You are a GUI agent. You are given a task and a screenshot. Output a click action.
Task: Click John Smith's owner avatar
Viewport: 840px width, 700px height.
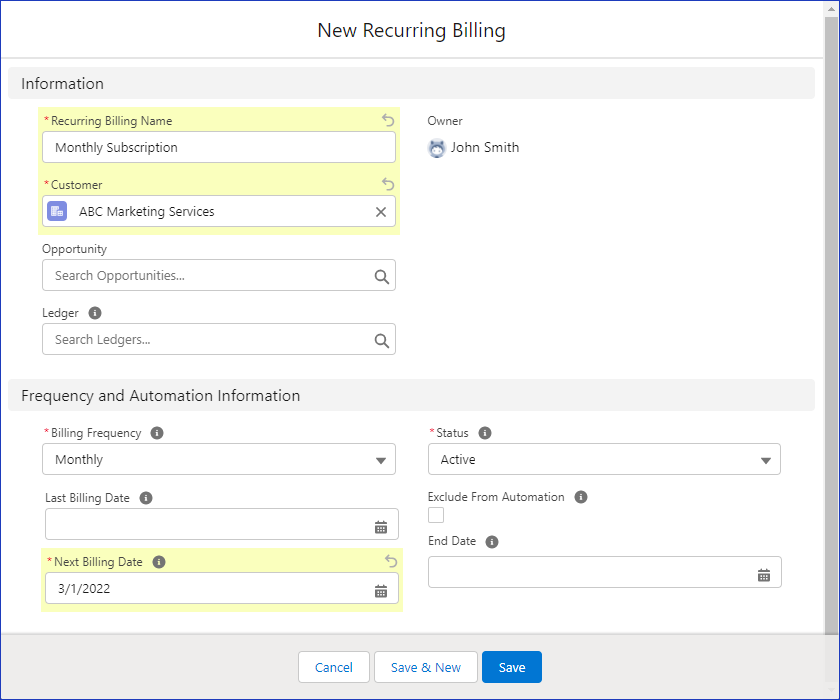point(437,148)
